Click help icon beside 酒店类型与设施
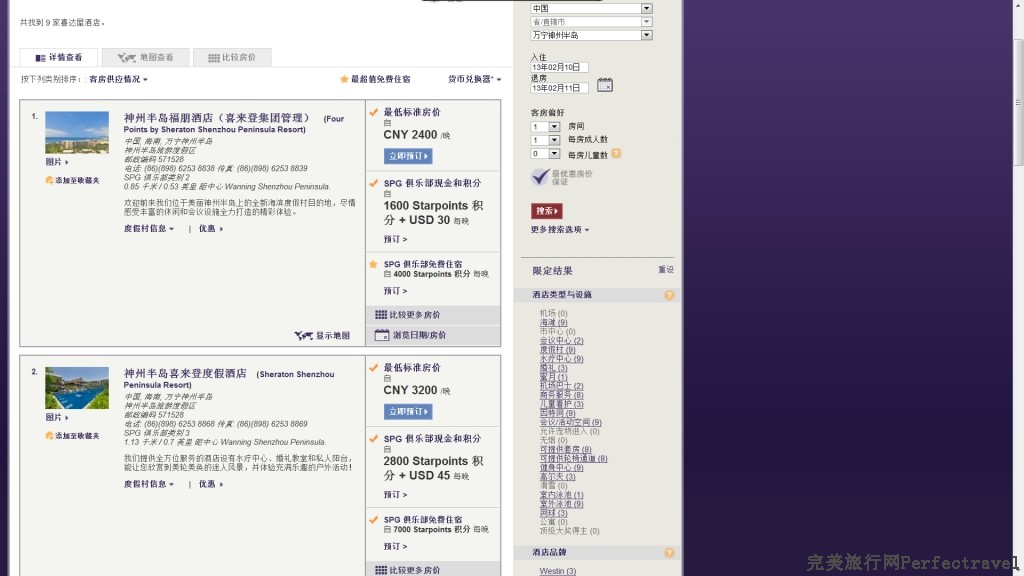Screen dimensions: 1024x576 669,295
